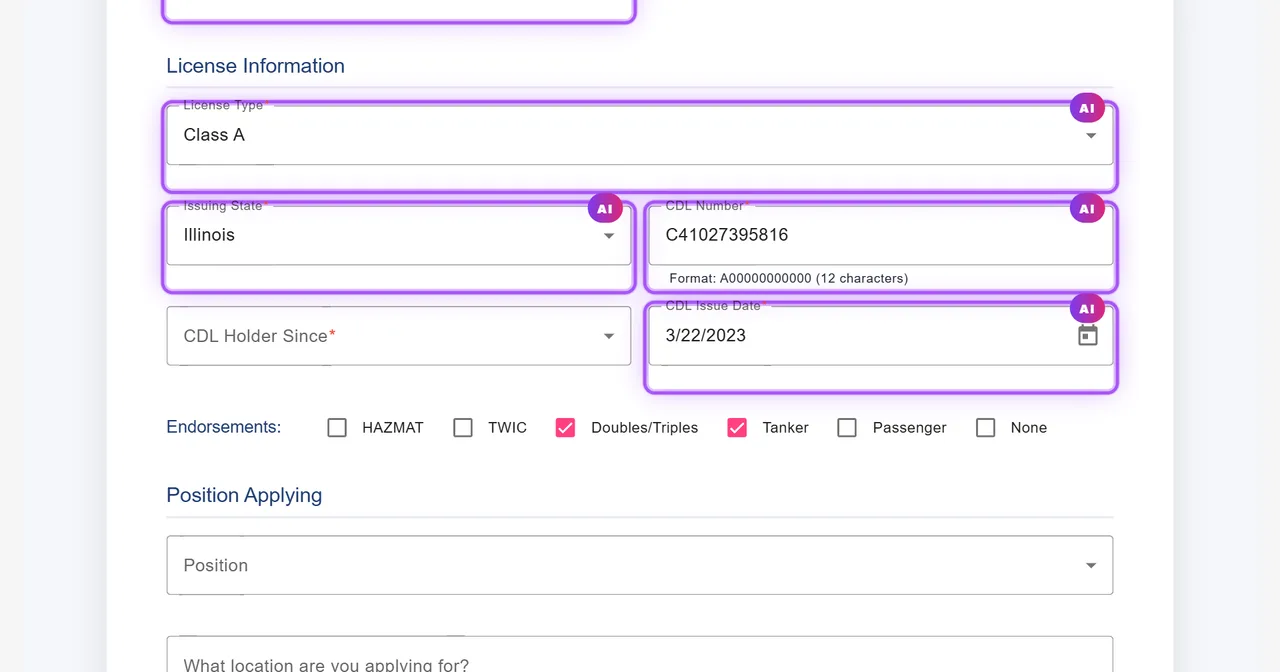Open the License Type dropdown
Image resolution: width=1280 pixels, height=672 pixels.
pos(640,135)
